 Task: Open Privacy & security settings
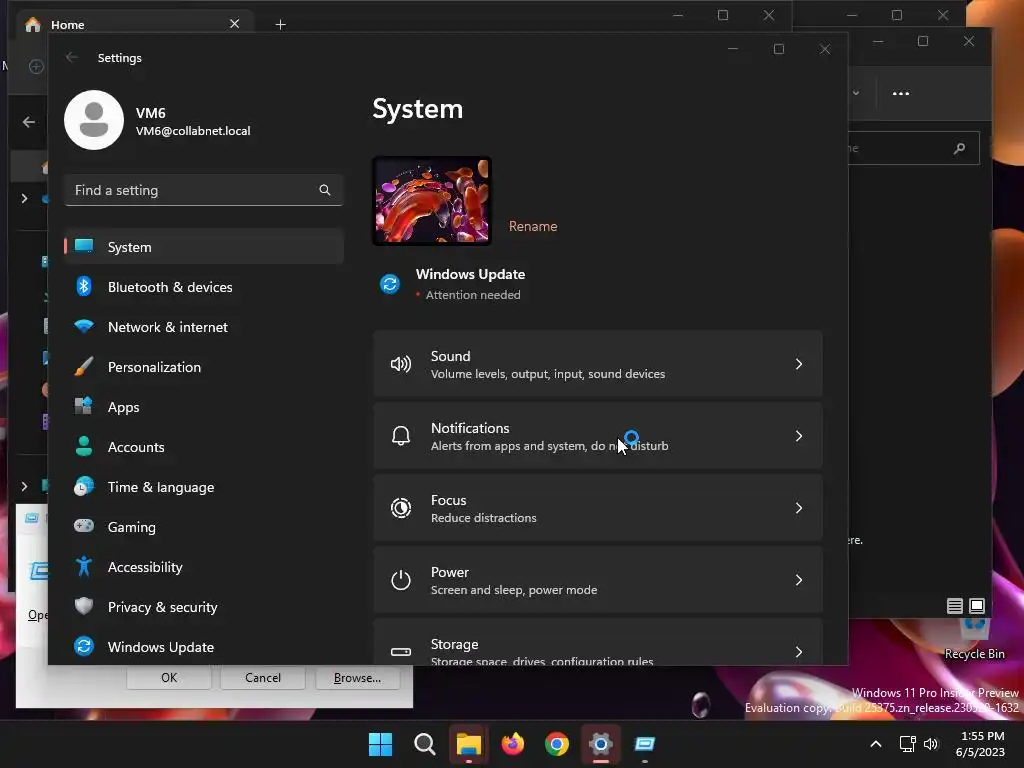(x=204, y=607)
